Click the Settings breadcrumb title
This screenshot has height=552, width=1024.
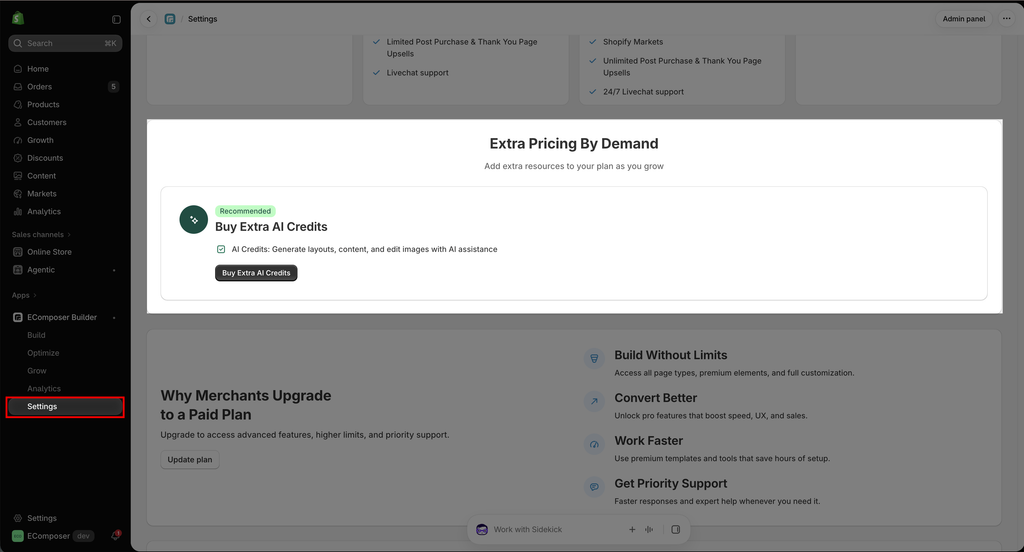pyautogui.click(x=202, y=19)
